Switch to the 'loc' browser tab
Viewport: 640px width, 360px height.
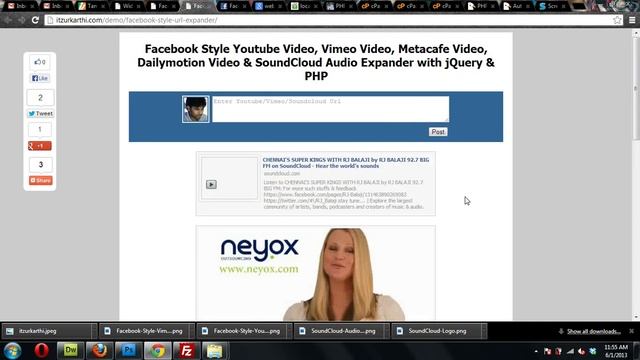pos(305,6)
